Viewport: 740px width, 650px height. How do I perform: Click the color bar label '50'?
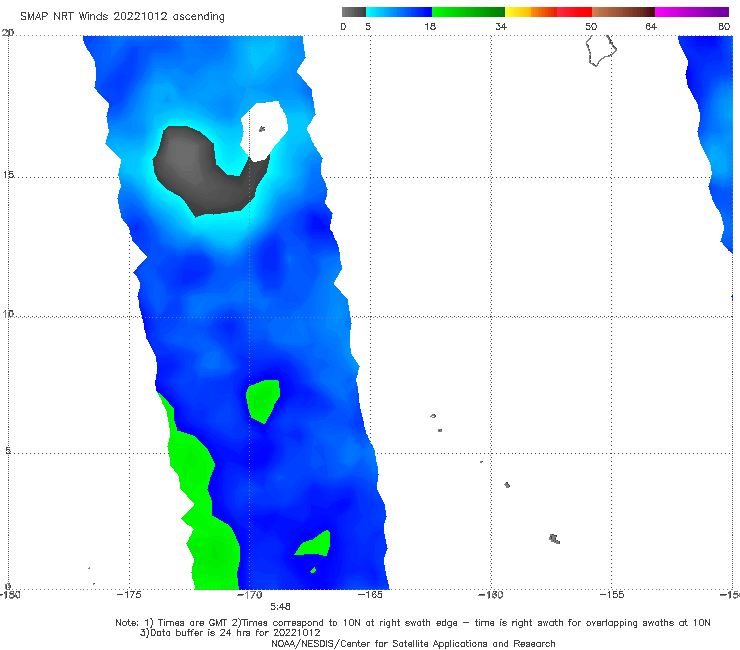591,26
